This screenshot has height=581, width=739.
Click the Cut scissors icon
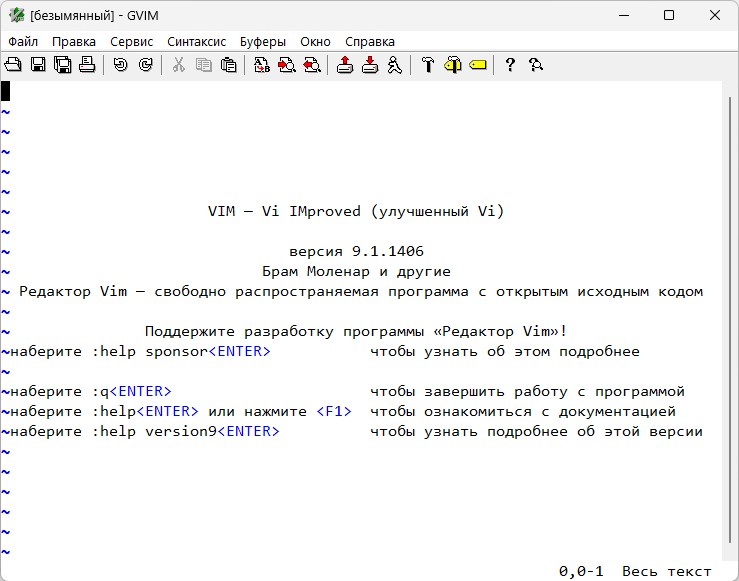[179, 65]
